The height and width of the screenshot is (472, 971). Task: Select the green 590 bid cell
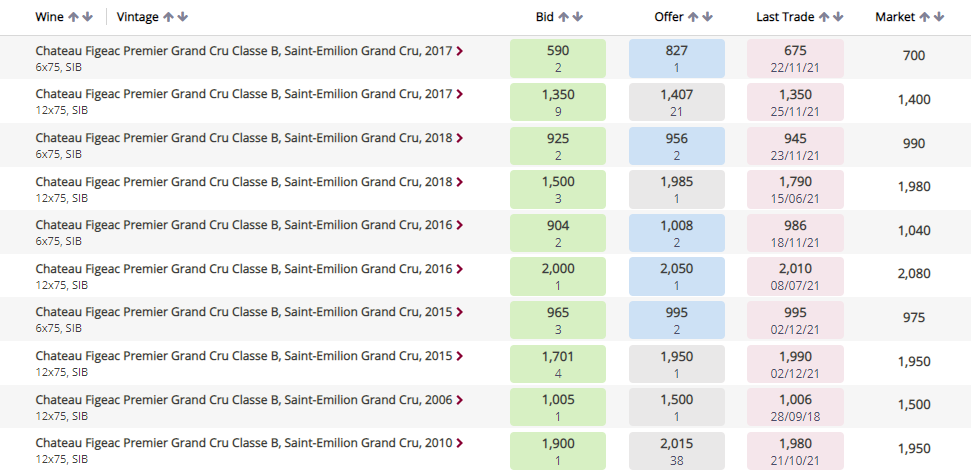coord(558,58)
